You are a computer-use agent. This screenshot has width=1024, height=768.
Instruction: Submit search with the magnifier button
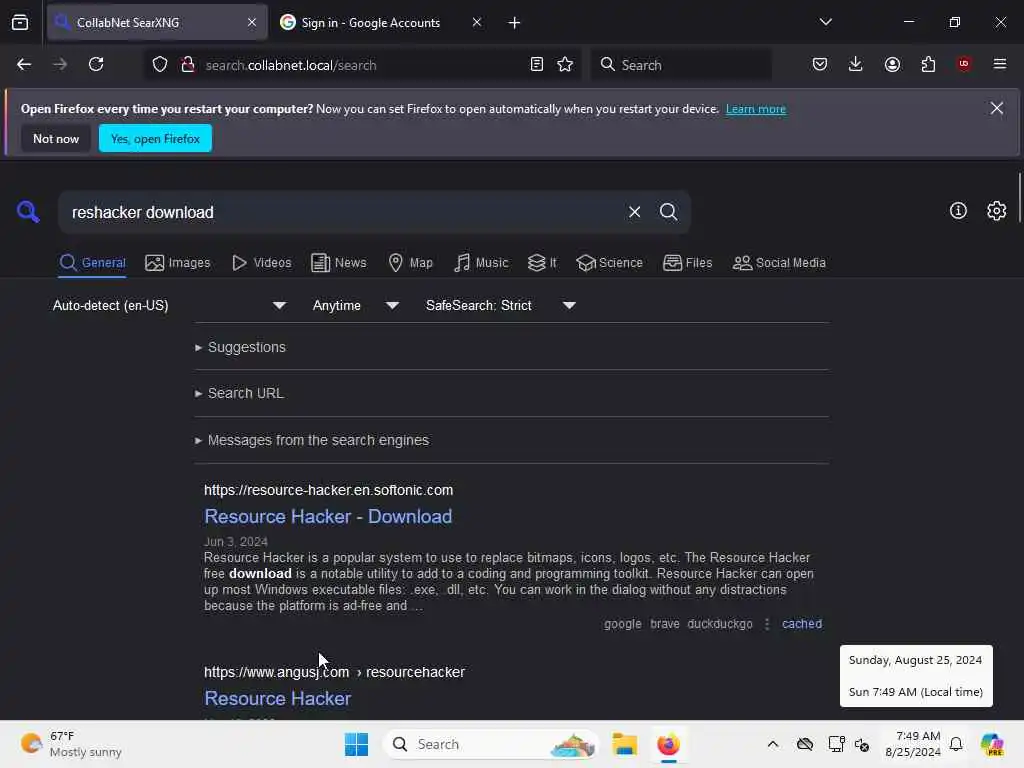(x=668, y=212)
